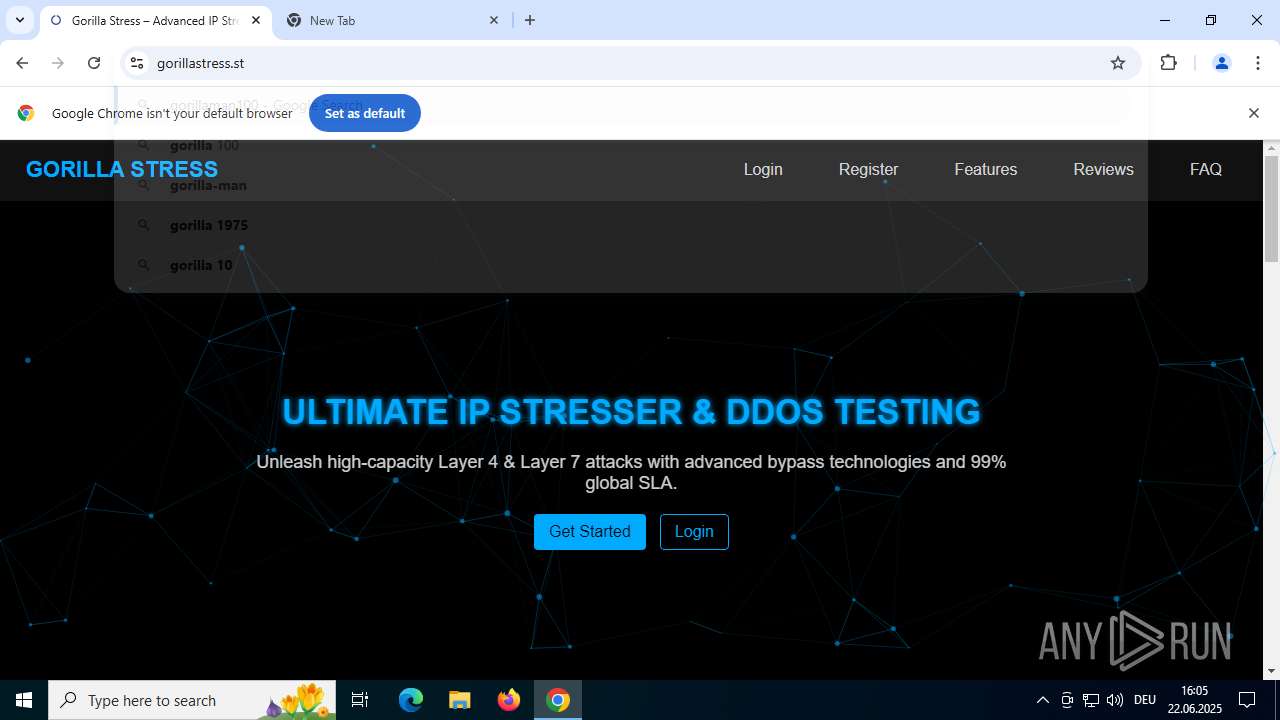Screen dimensions: 1280x720
Task: Open the notification center icon
Action: point(1247,700)
